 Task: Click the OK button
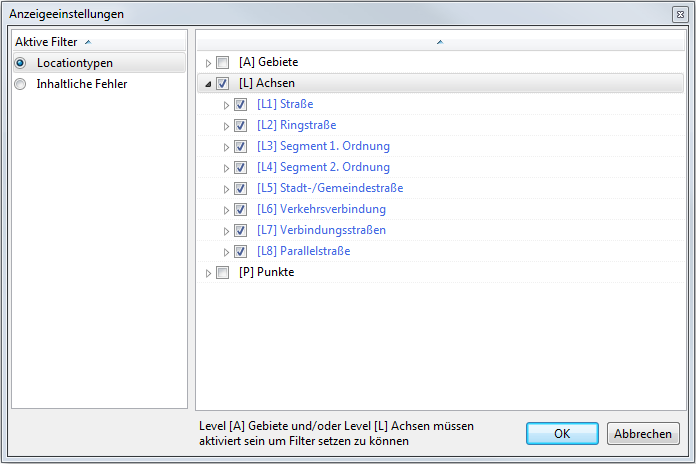tap(562, 434)
